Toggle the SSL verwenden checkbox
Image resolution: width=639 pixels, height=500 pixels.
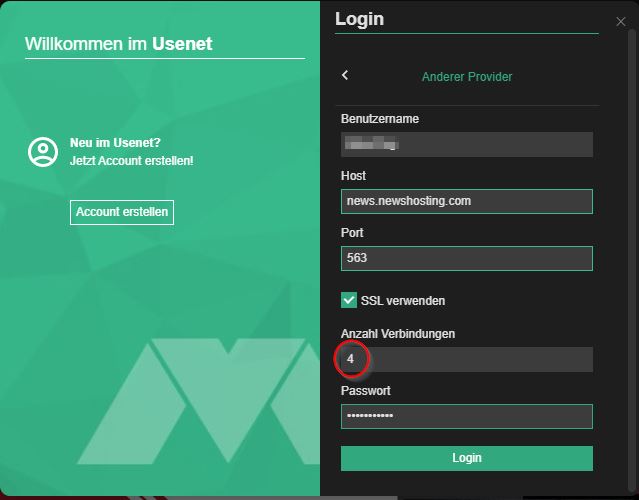tap(349, 300)
